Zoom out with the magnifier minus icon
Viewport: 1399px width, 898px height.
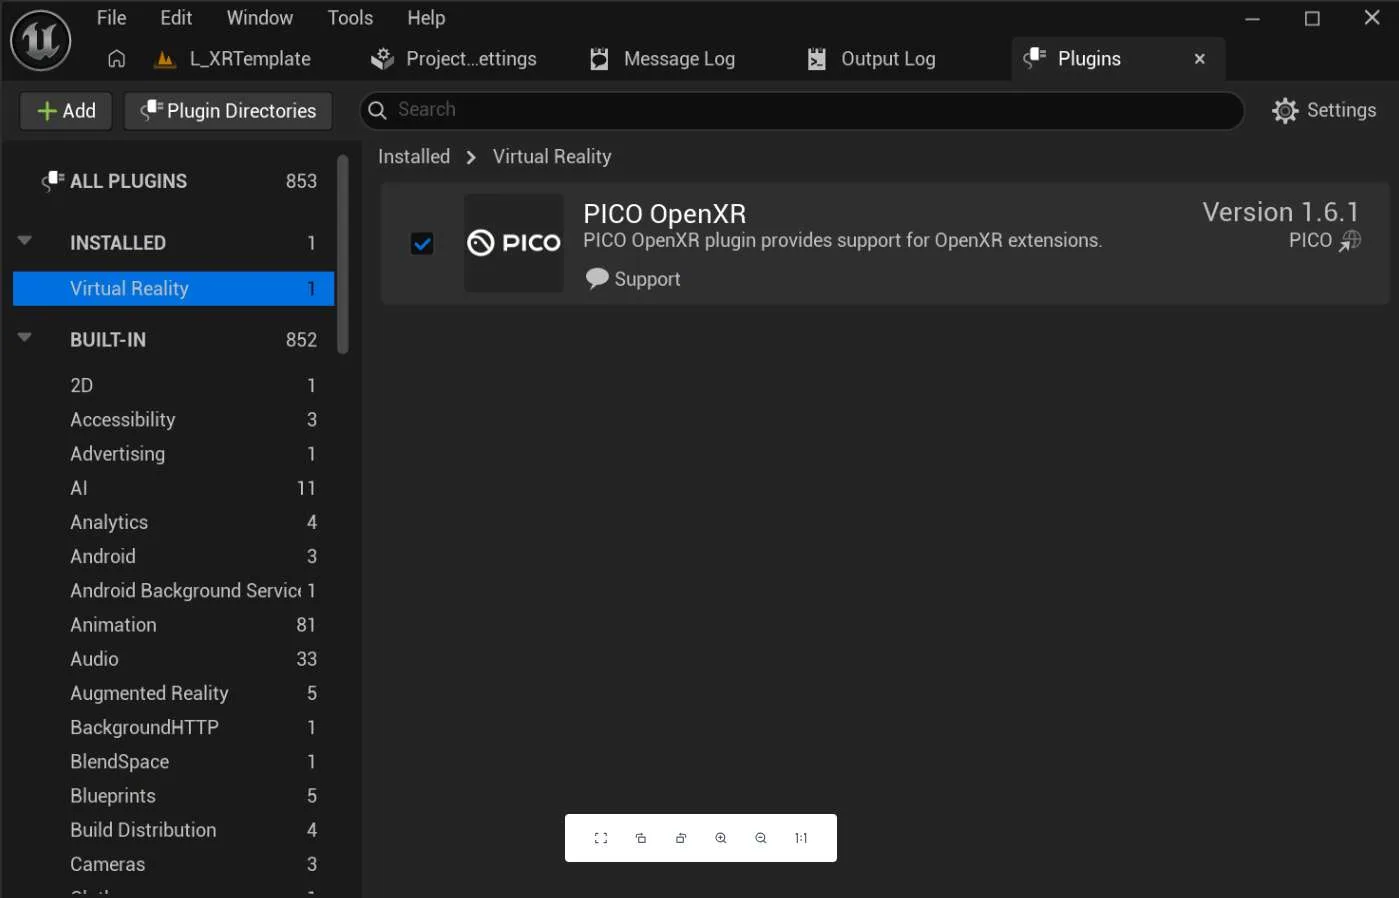pos(761,838)
